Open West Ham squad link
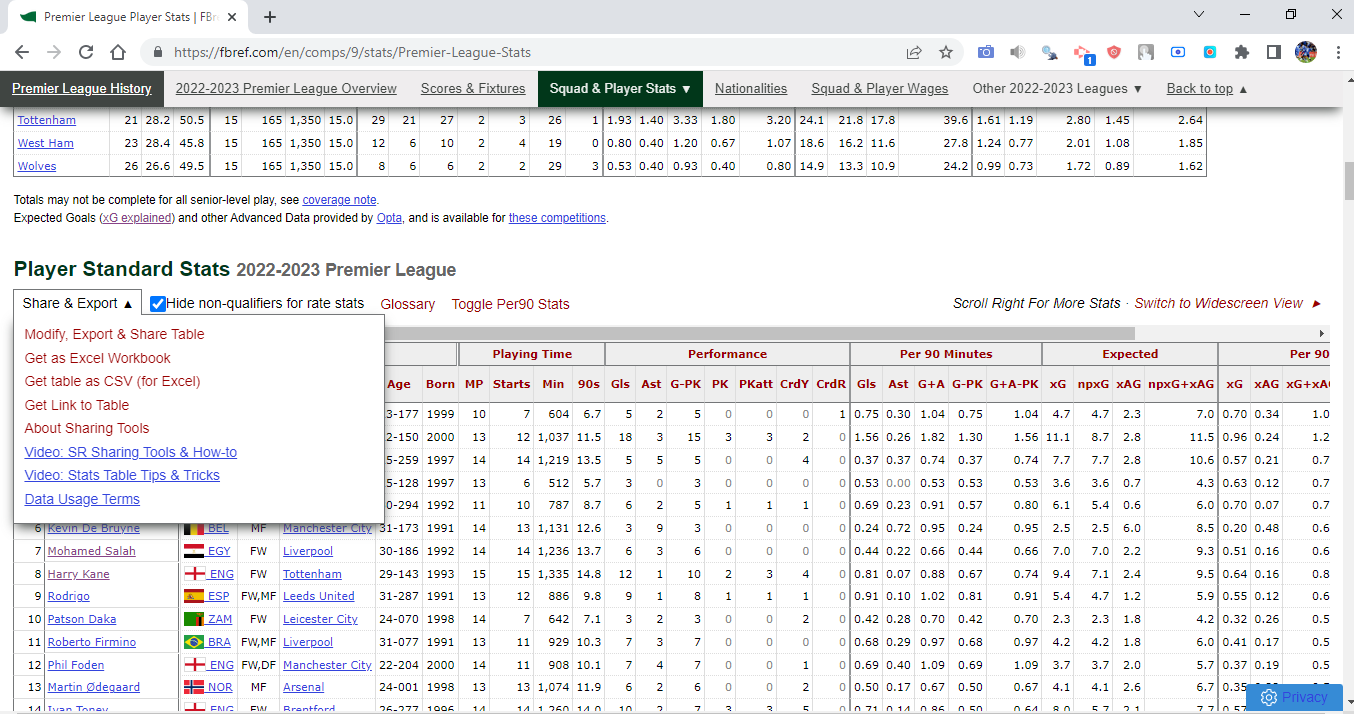 [x=45, y=143]
